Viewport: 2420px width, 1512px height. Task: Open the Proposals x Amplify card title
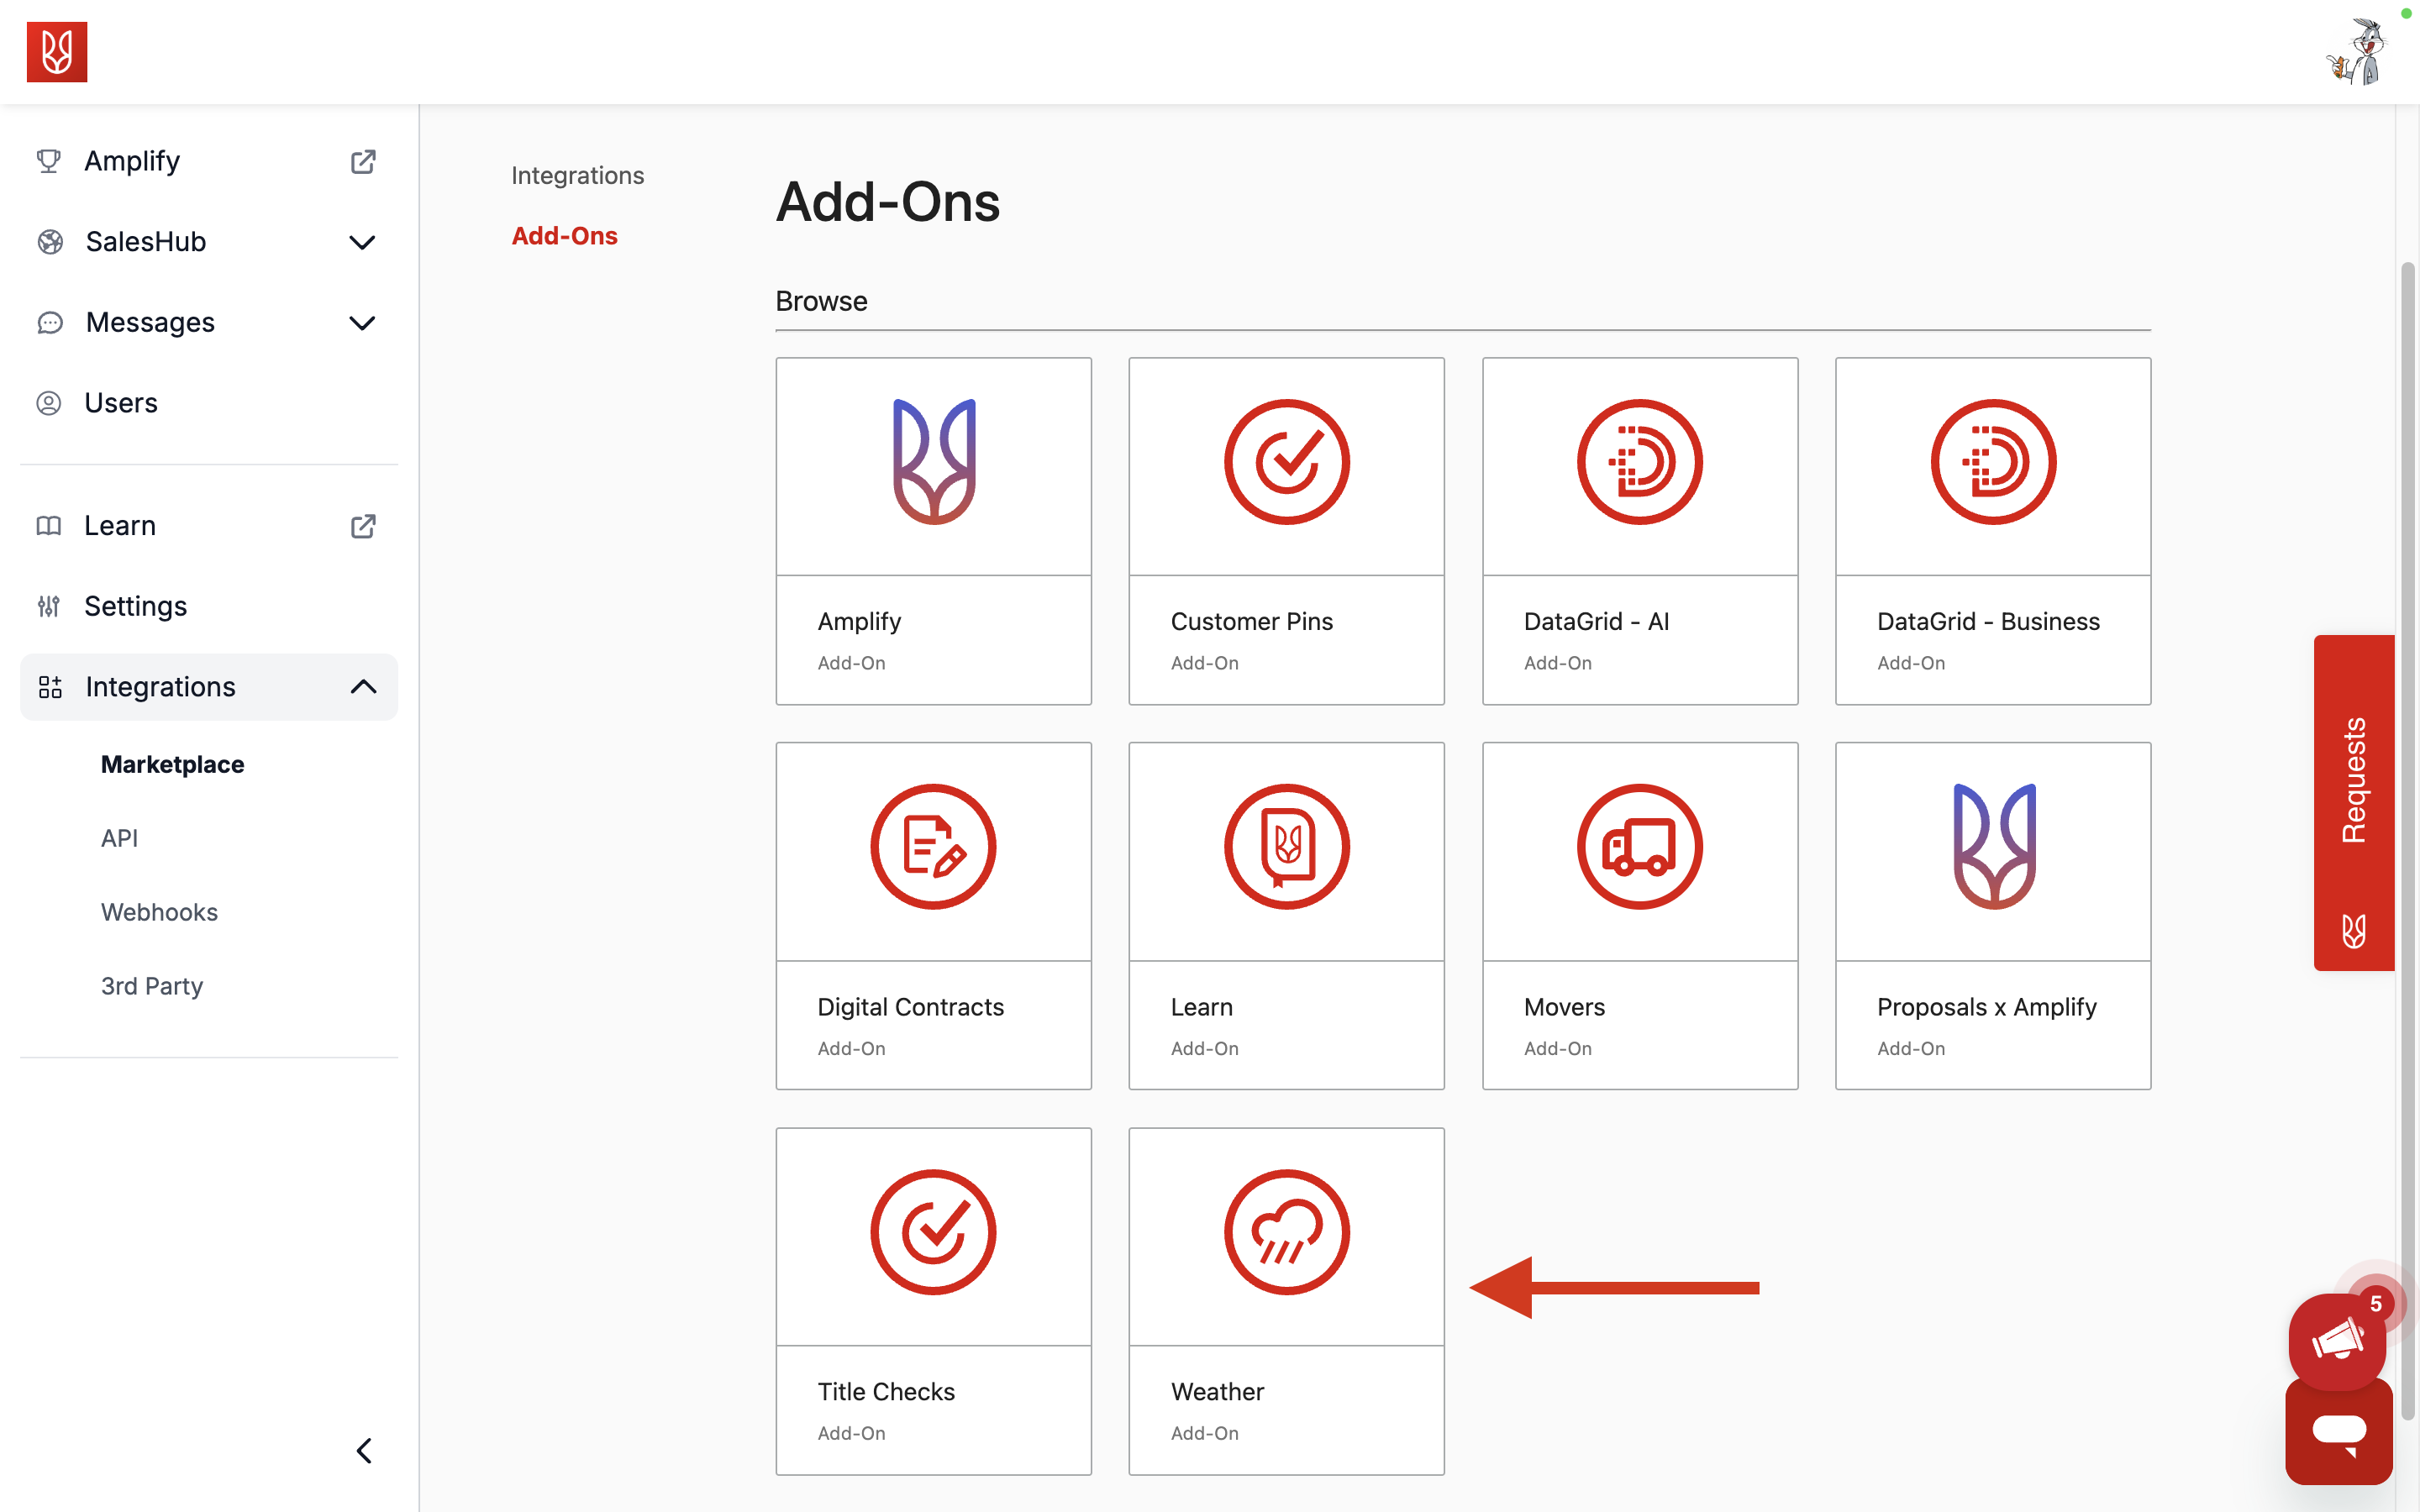[x=1986, y=1007]
